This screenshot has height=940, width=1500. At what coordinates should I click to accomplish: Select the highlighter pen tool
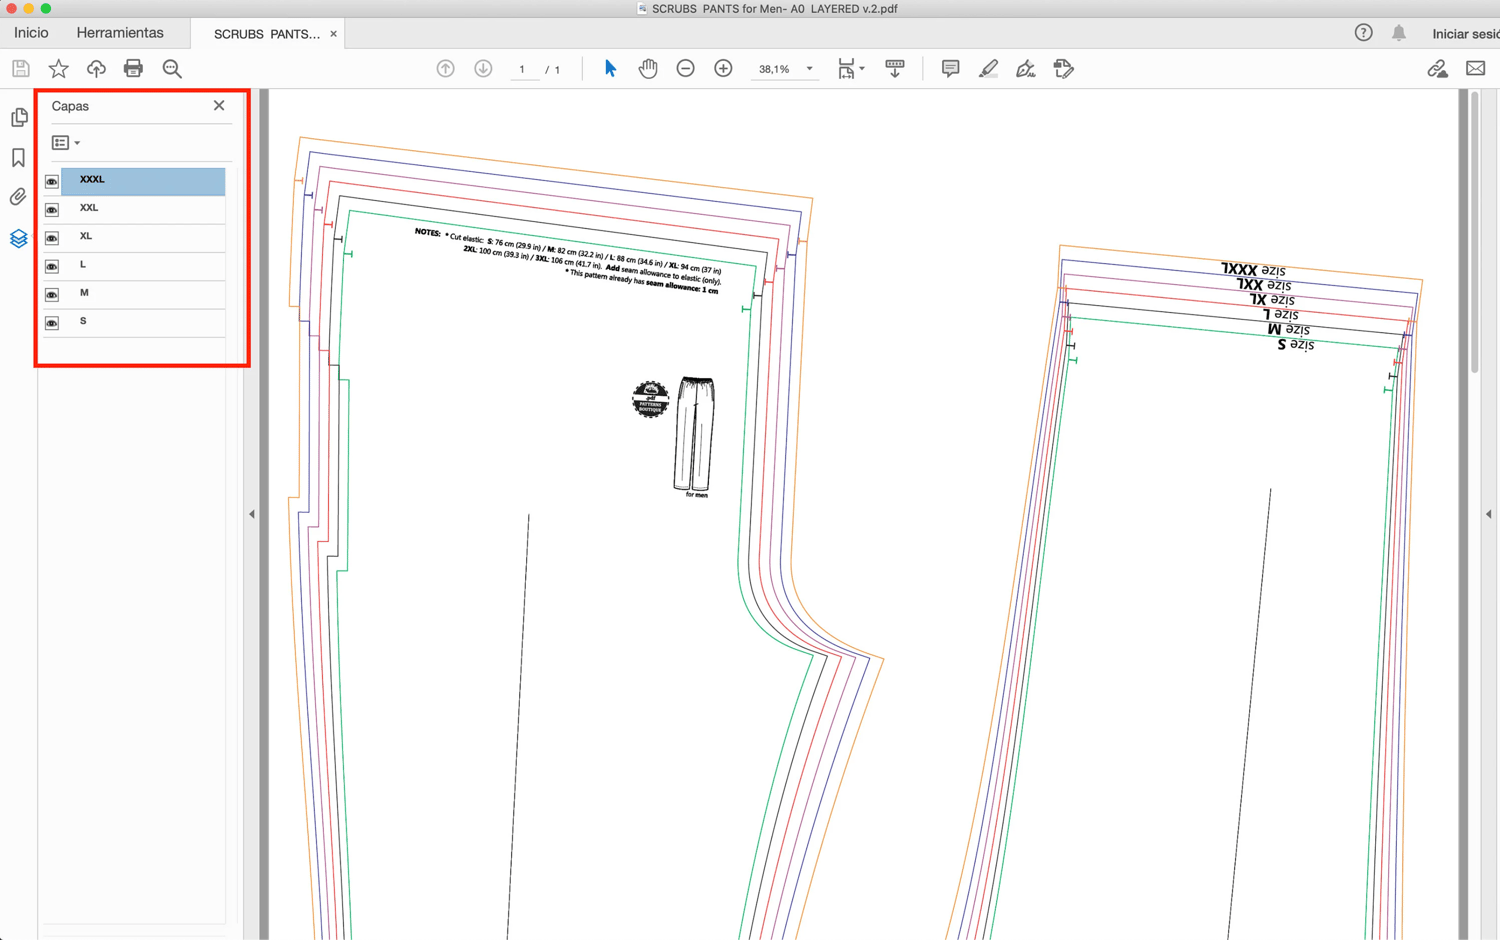(988, 69)
